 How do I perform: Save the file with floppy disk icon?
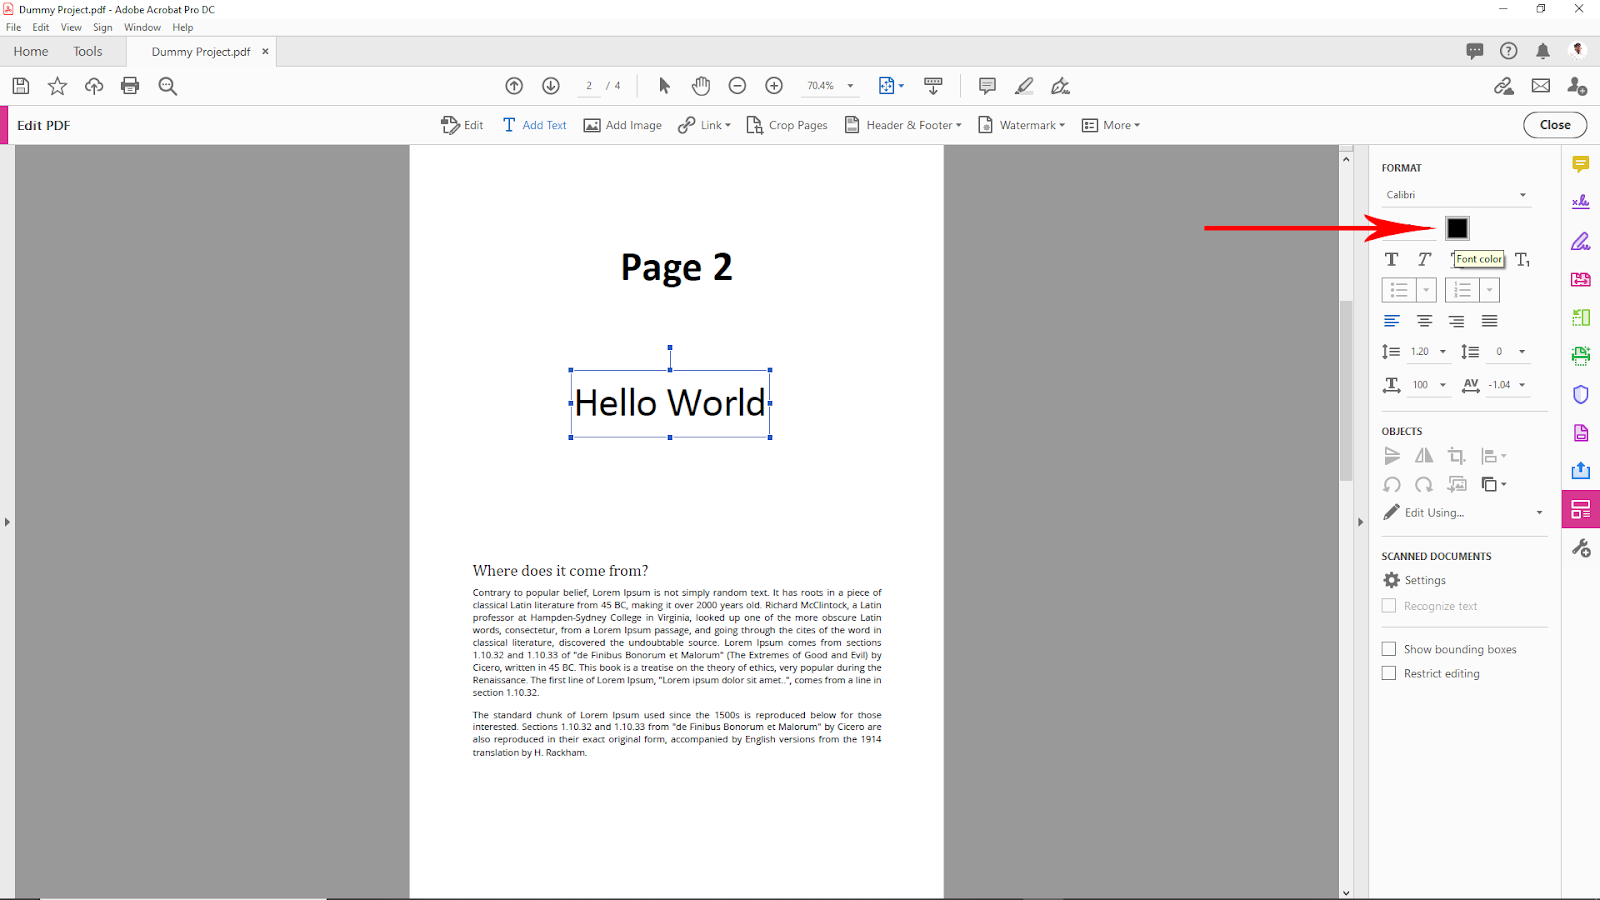pos(21,86)
